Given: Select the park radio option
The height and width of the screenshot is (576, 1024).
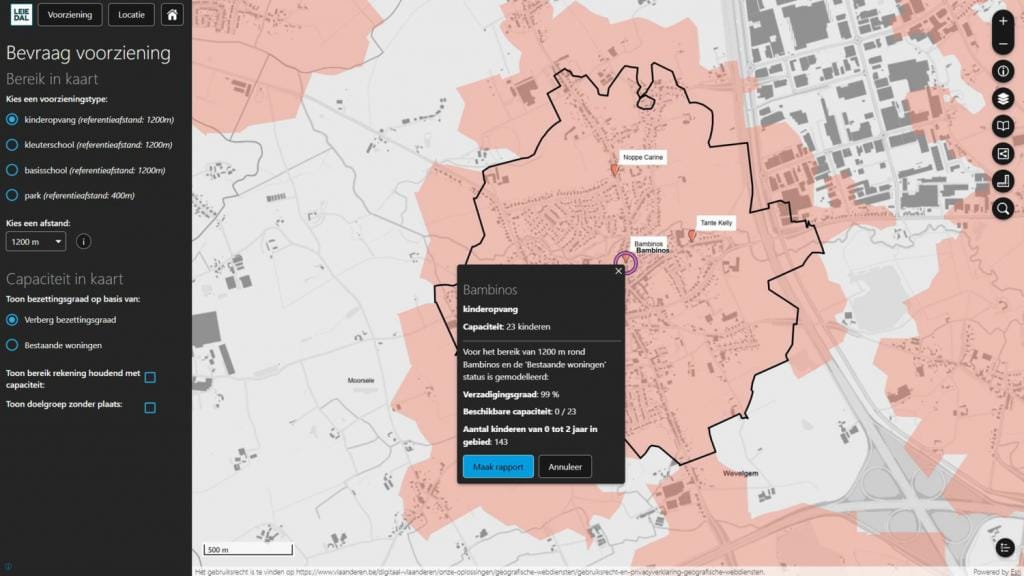Looking at the screenshot, I should 12,195.
